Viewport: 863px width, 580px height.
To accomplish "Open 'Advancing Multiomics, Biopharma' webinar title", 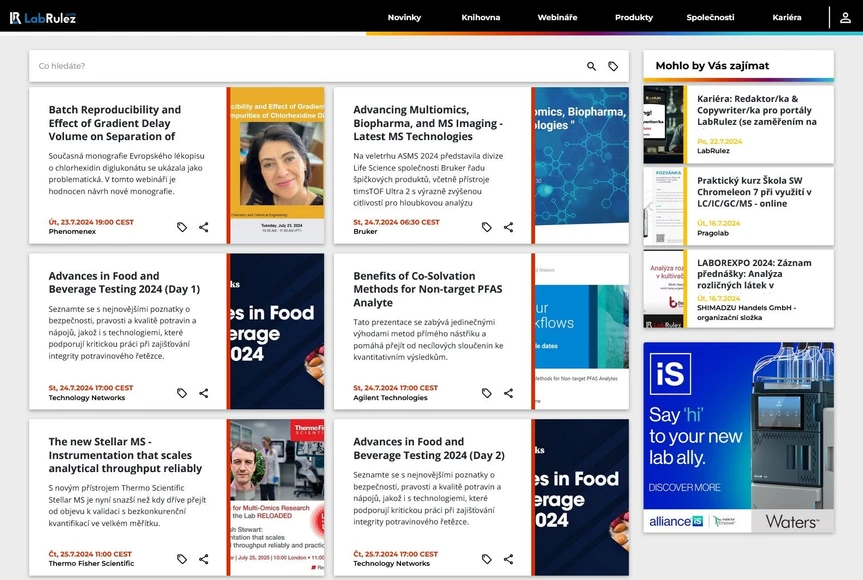I will tap(428, 123).
